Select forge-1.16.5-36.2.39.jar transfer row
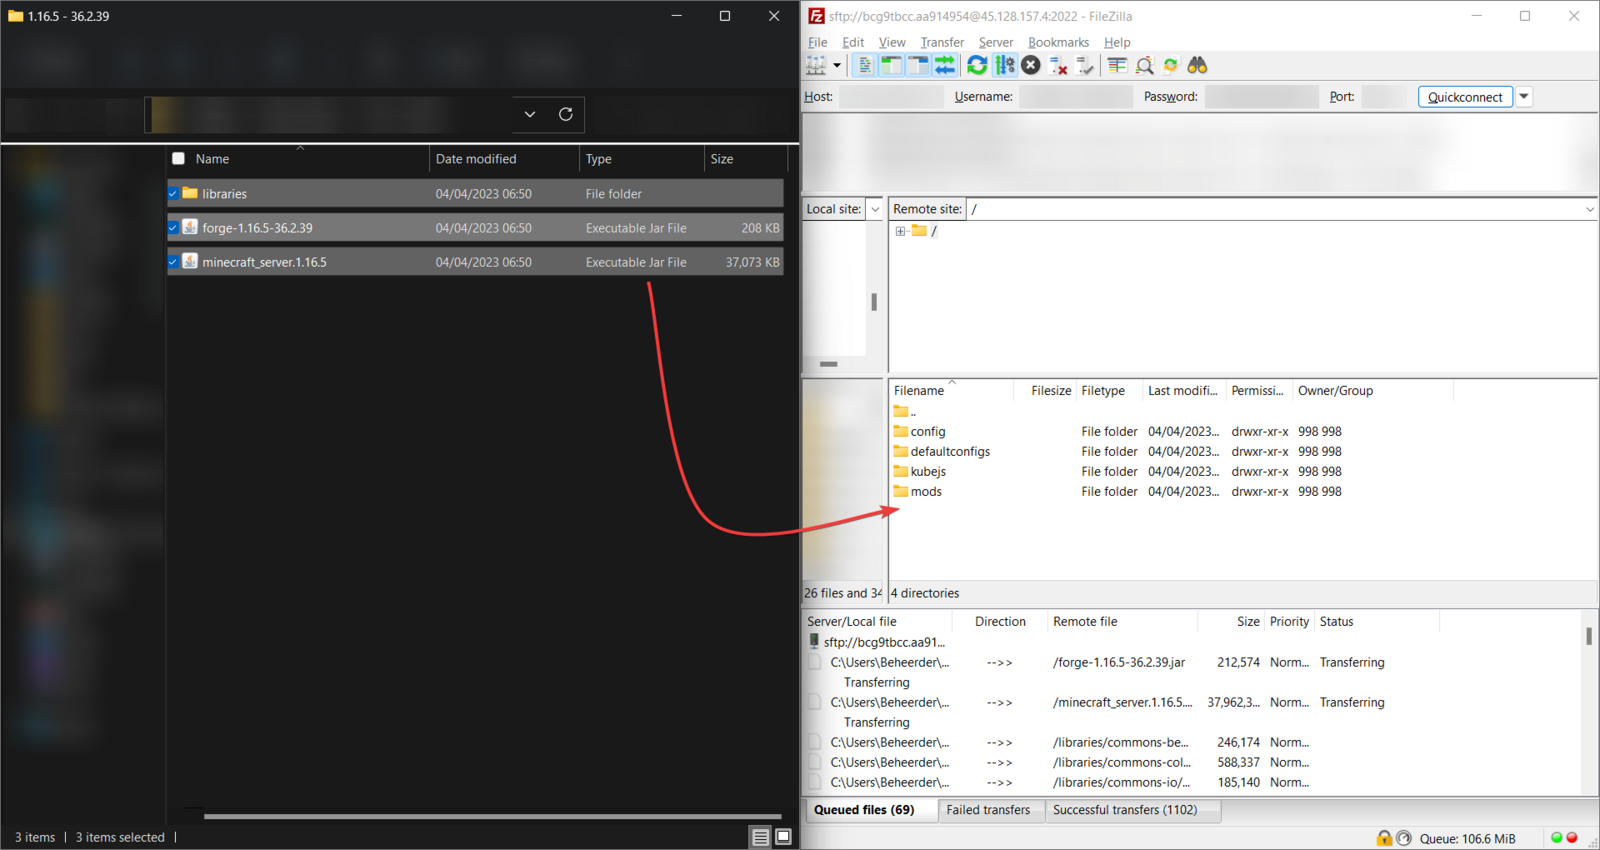The width and height of the screenshot is (1600, 850). tap(1195, 663)
